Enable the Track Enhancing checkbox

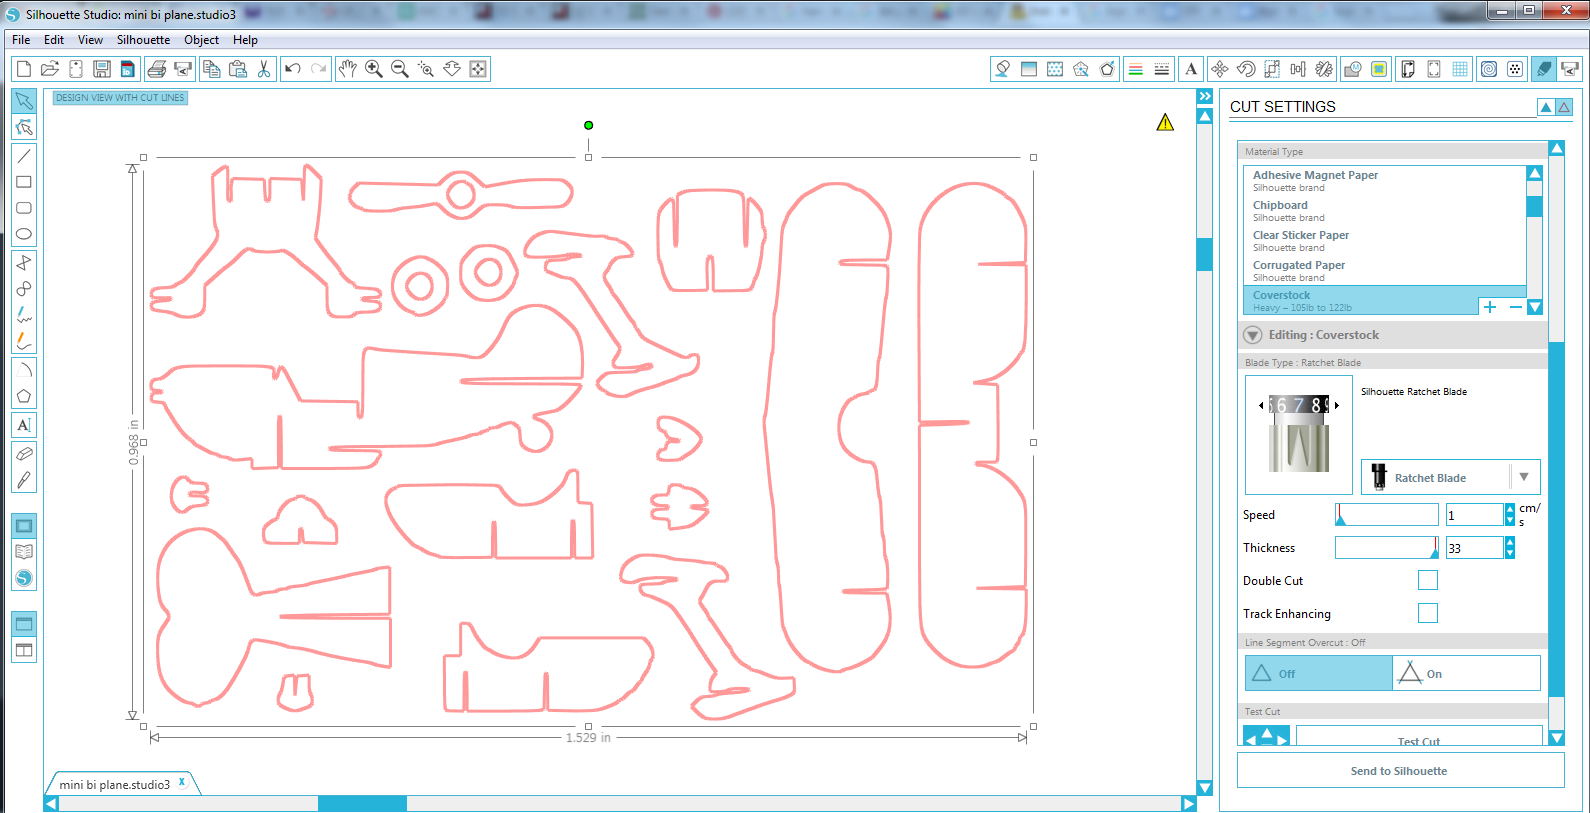[x=1428, y=613]
